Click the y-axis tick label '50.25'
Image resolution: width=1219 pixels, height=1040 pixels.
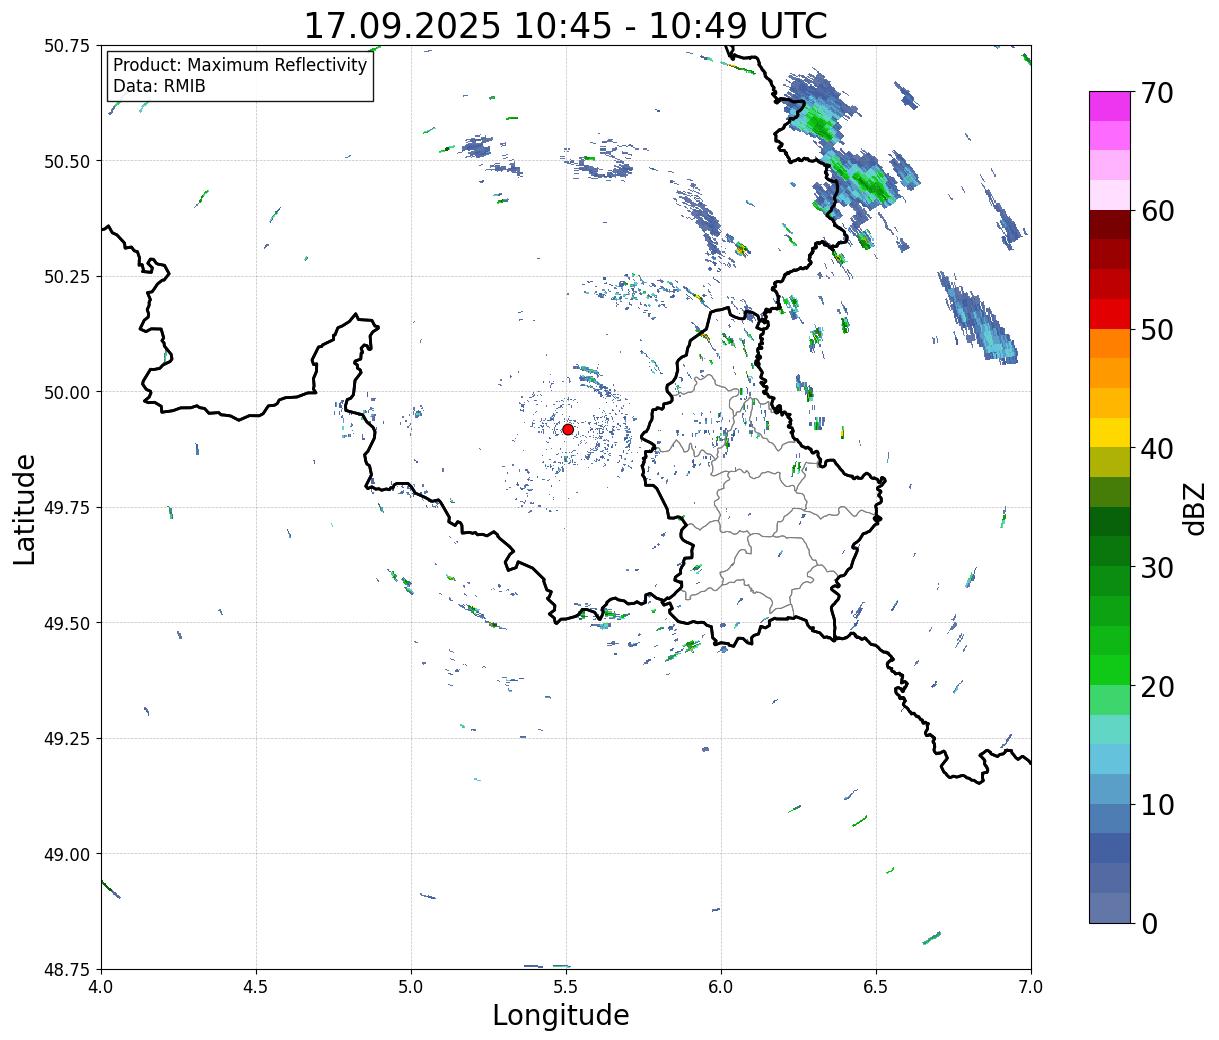[67, 276]
